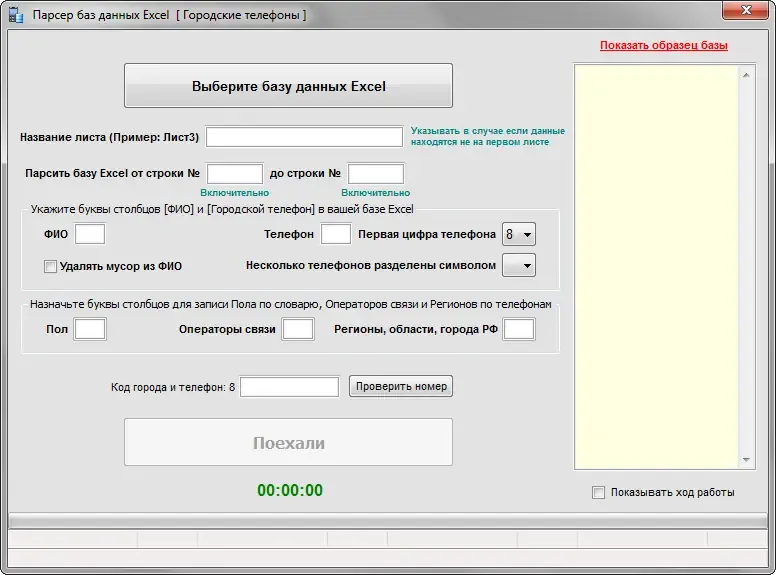Click the log scrollbar down arrow
The height and width of the screenshot is (575, 776).
[x=746, y=460]
